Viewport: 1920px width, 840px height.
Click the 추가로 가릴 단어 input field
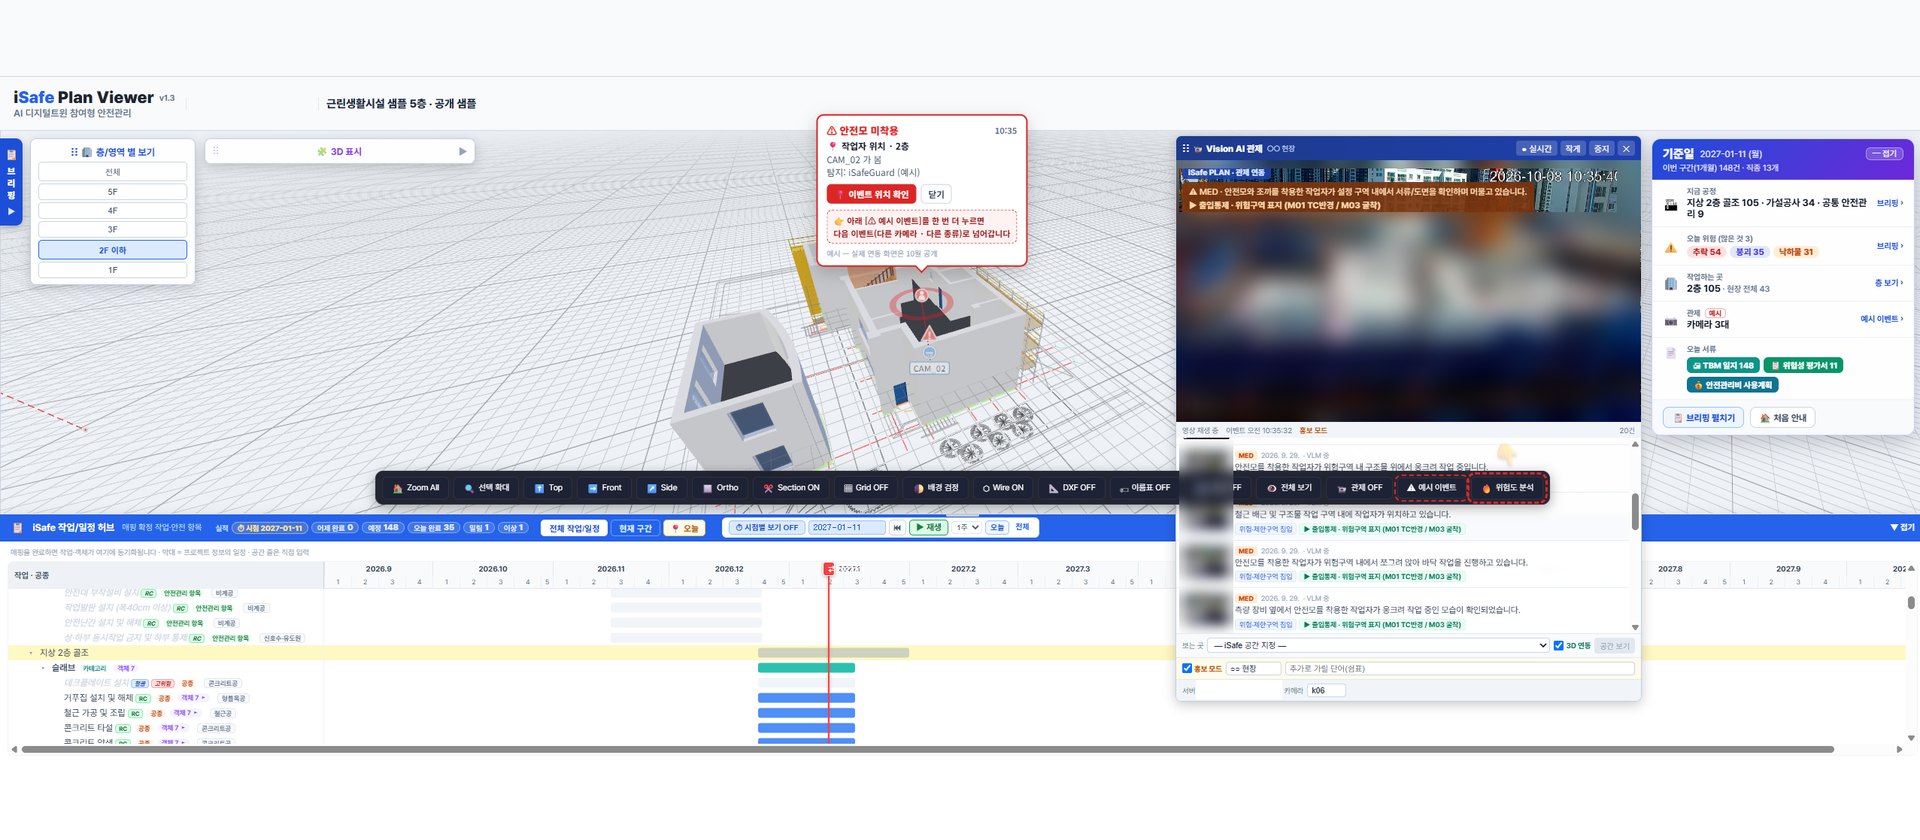pos(1460,669)
